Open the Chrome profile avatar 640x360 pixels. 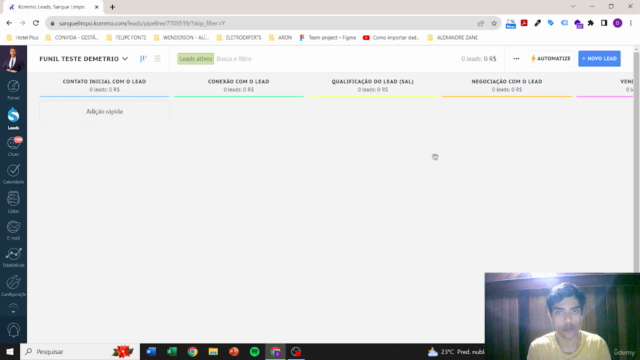pyautogui.click(x=618, y=23)
